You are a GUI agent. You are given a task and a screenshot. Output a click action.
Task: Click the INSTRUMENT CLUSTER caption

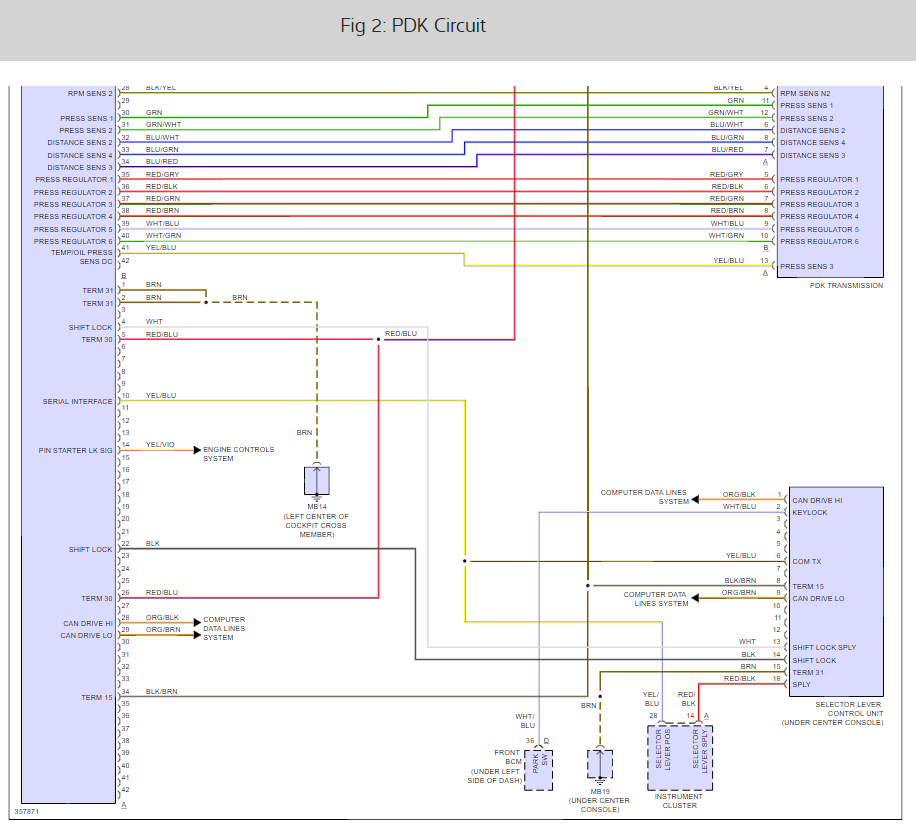(679, 801)
